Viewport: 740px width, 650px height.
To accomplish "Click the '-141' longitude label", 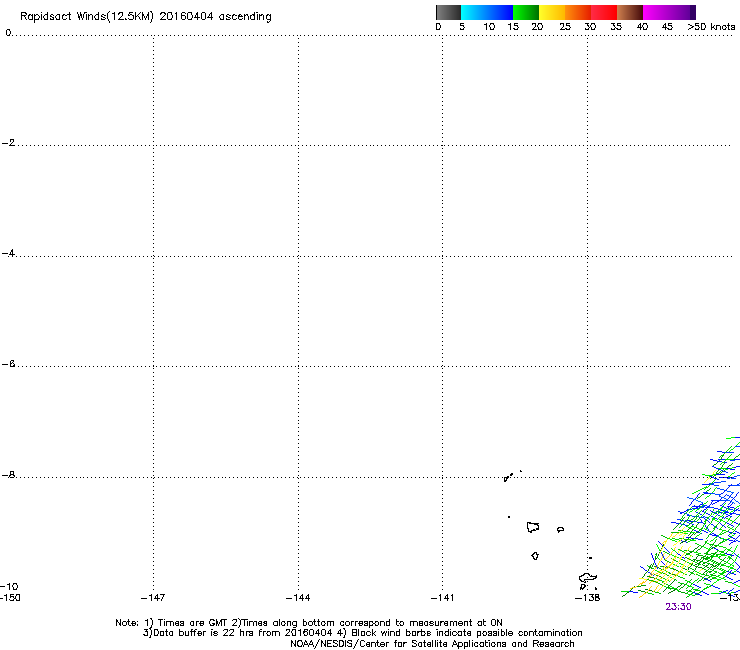I will click(442, 598).
